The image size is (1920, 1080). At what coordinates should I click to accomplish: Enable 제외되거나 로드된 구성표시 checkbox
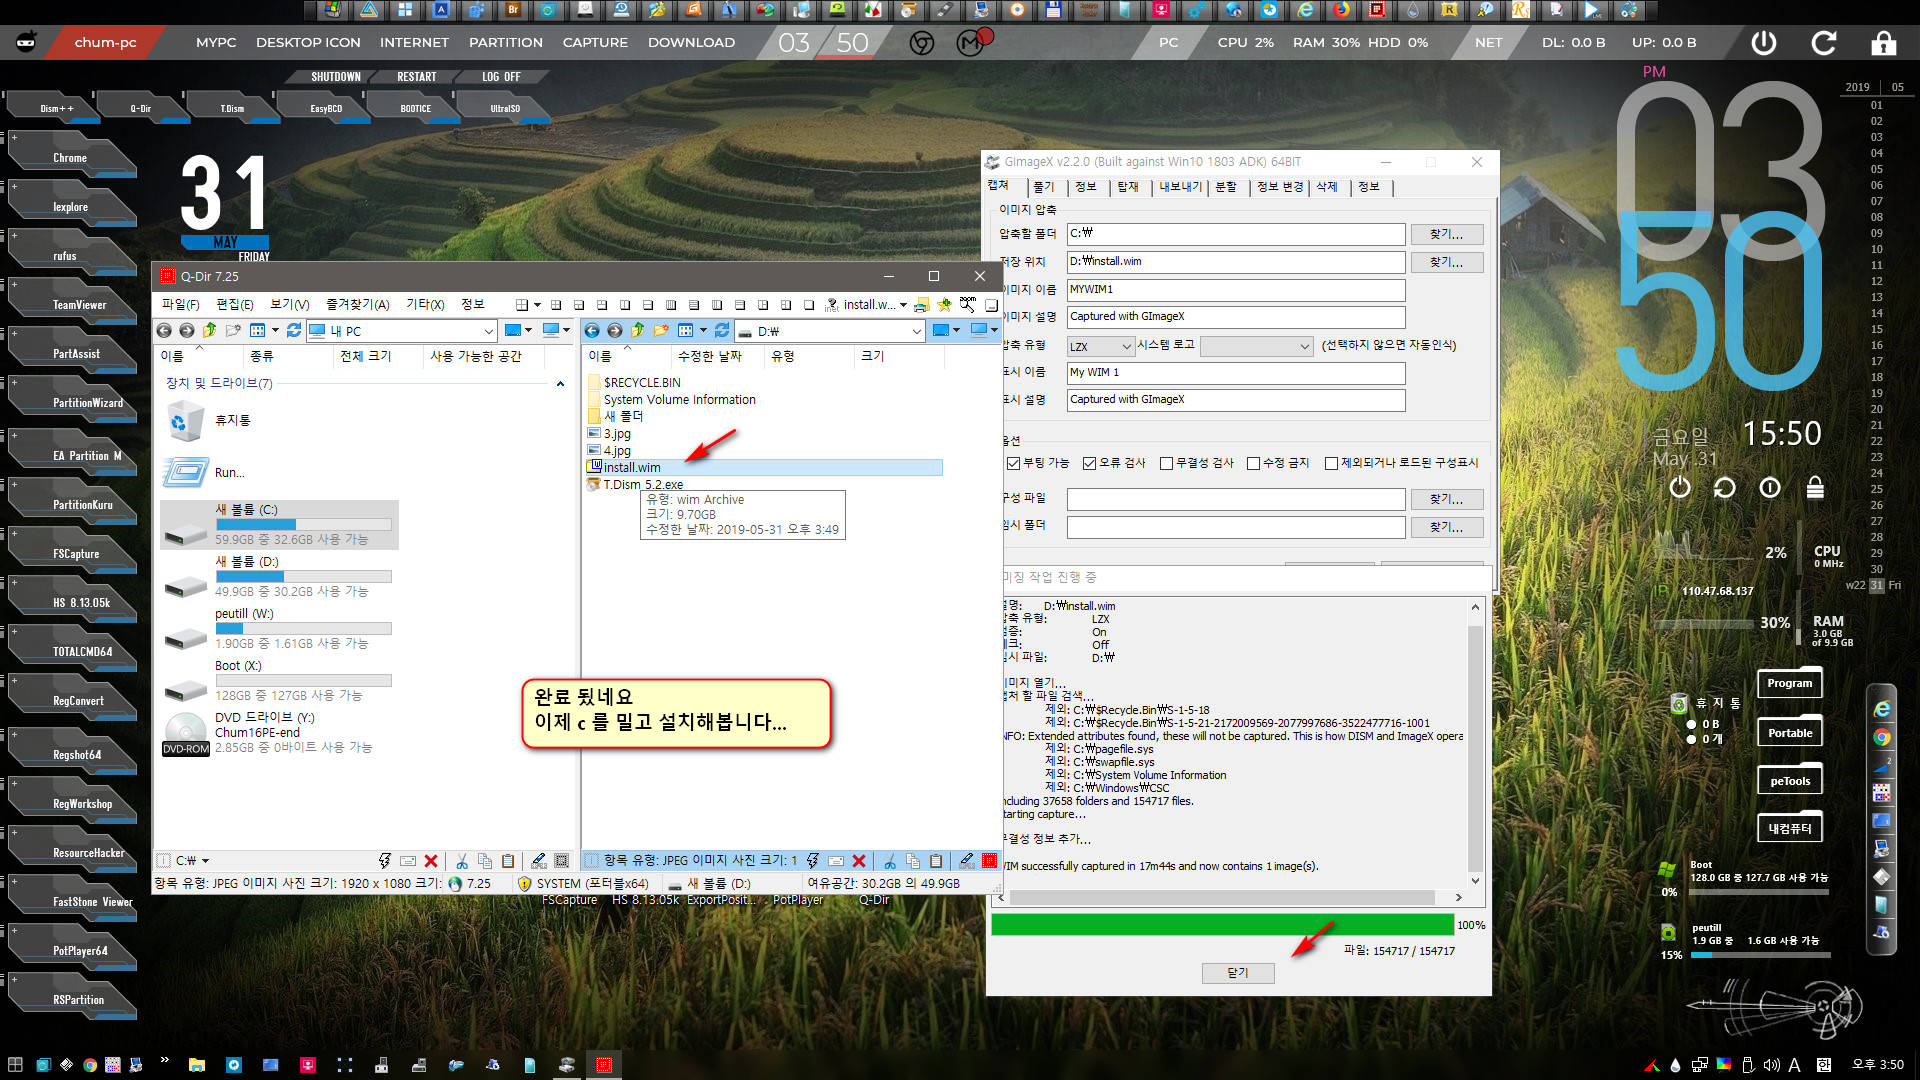(x=1331, y=463)
